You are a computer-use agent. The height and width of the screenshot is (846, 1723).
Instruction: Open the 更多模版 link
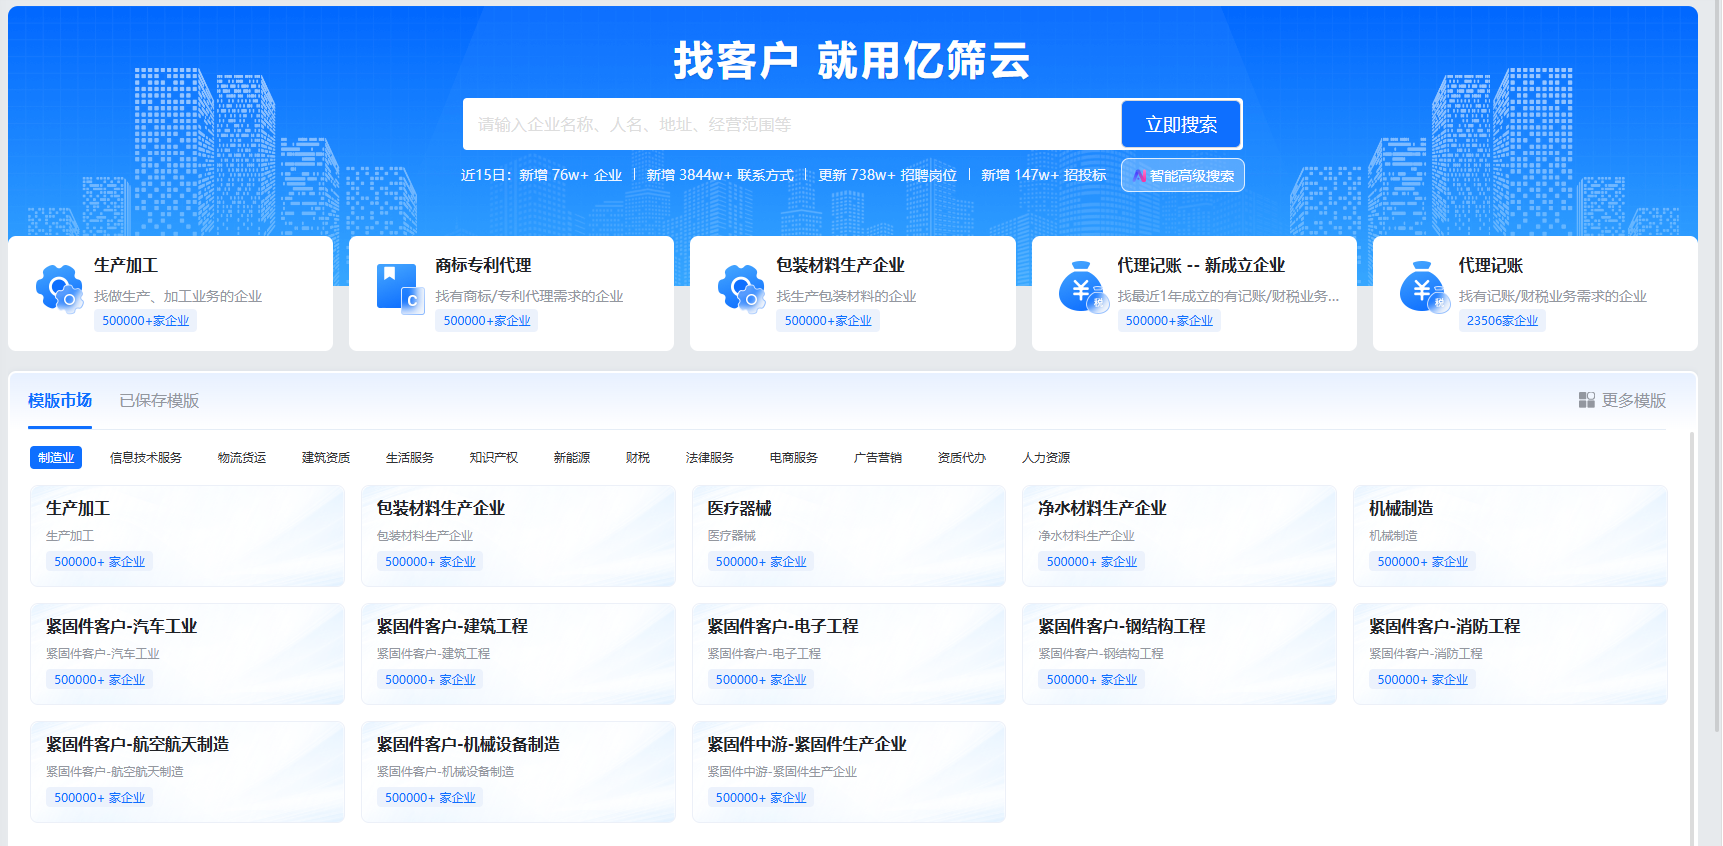[1622, 400]
